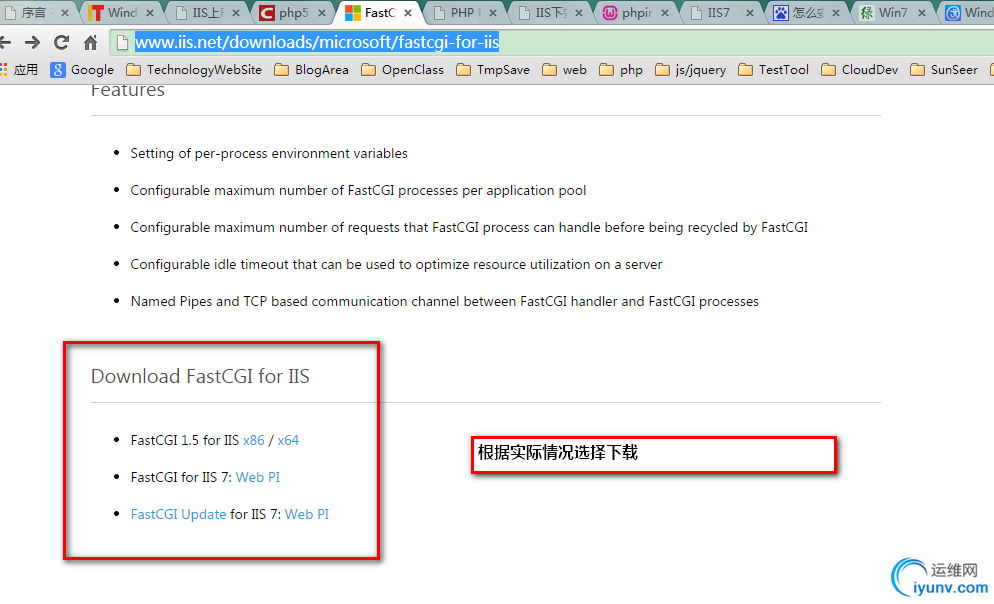The height and width of the screenshot is (604, 994).
Task: Open the SunSeer bookmark folder
Action: [944, 70]
